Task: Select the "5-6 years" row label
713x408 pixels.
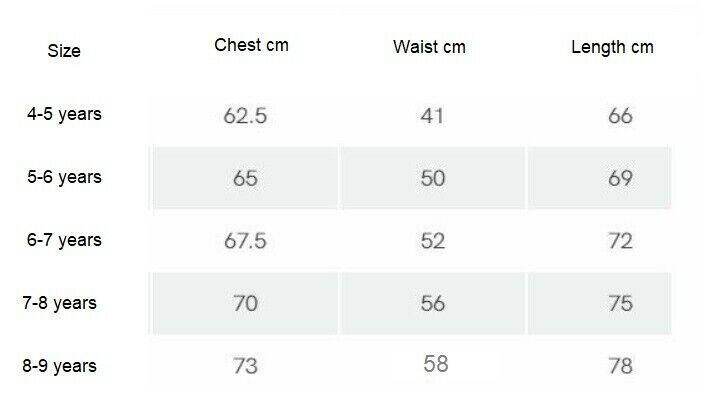Action: coord(64,177)
